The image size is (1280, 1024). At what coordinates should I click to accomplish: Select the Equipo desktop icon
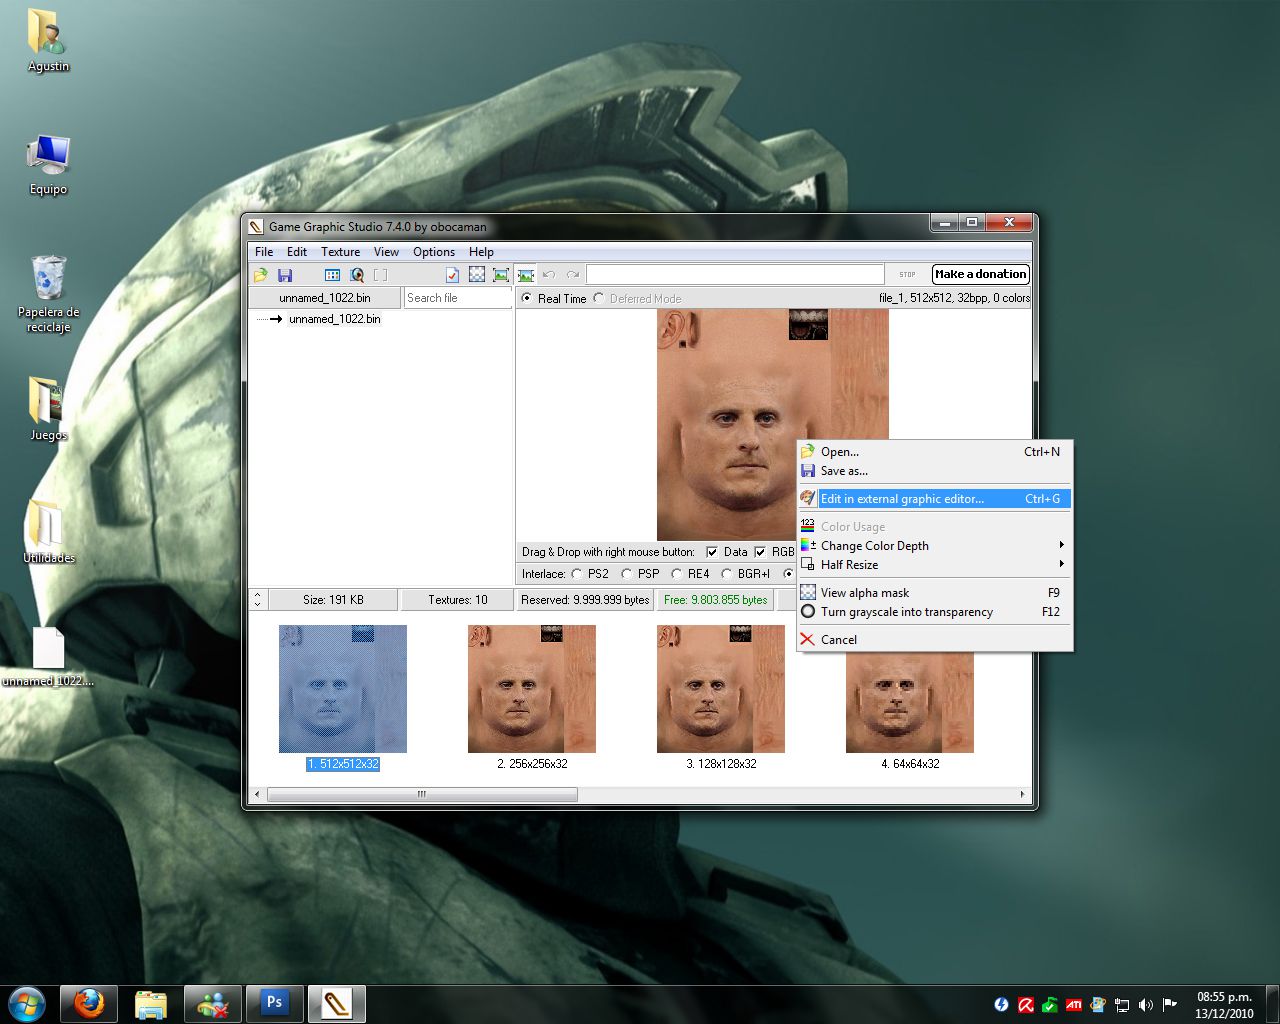[x=48, y=165]
